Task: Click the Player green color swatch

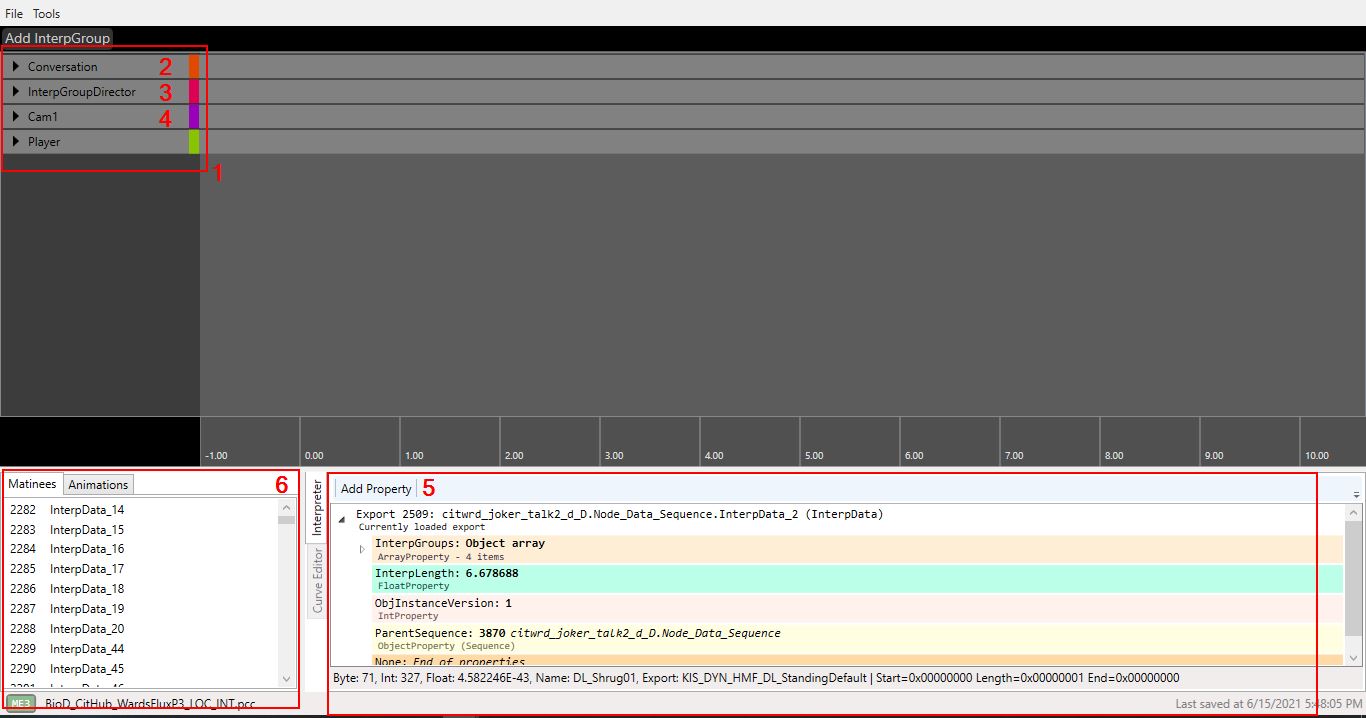Action: tap(194, 142)
